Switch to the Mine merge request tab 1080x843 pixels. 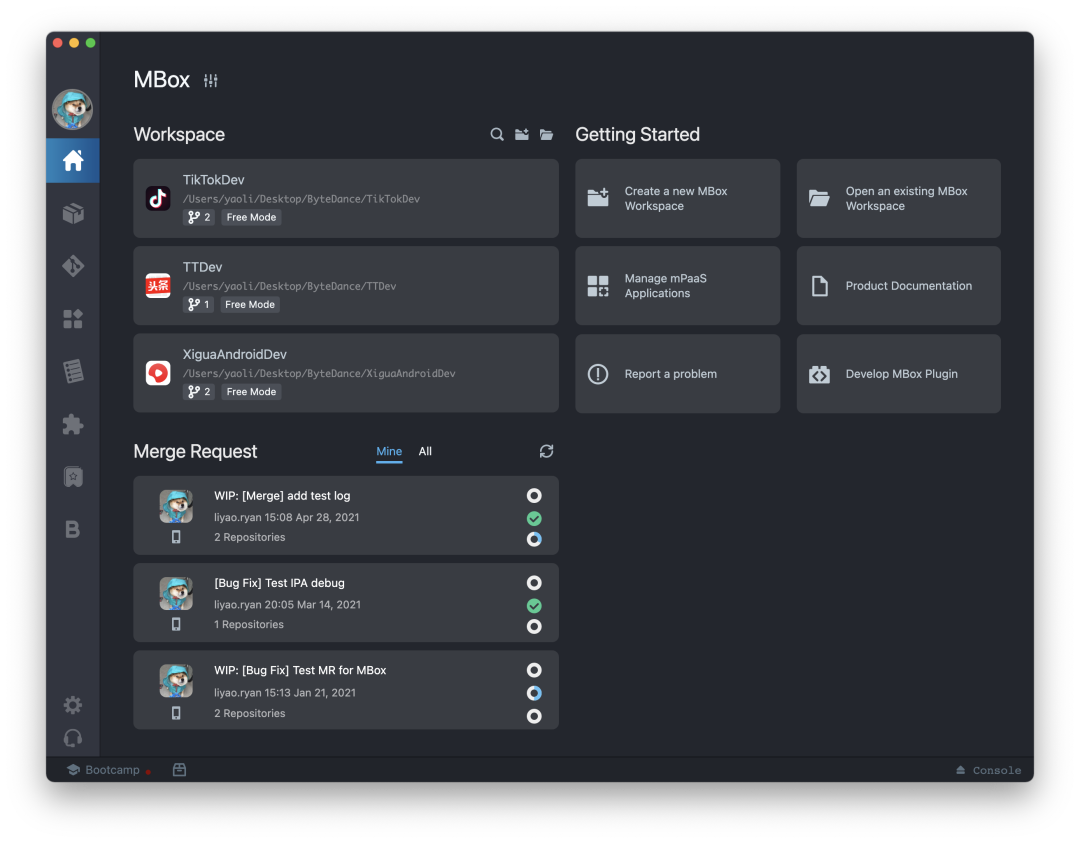[x=389, y=451]
